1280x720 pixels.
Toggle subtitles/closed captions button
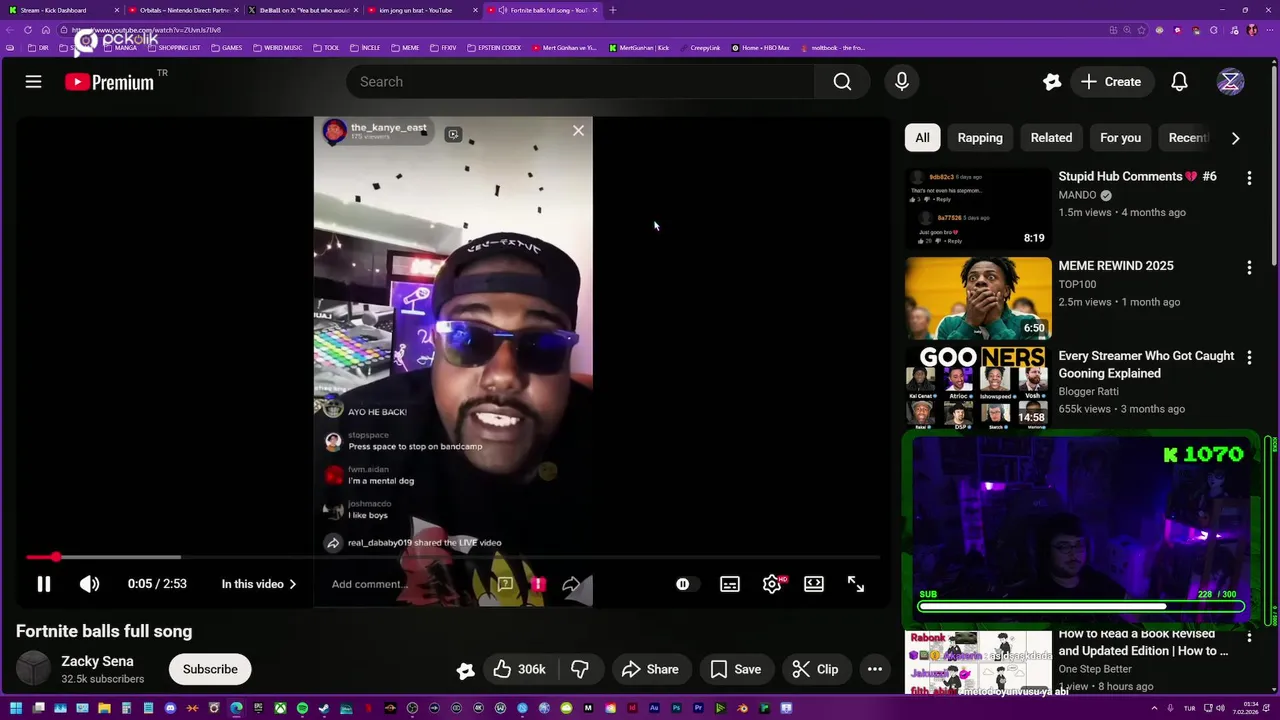tap(730, 584)
